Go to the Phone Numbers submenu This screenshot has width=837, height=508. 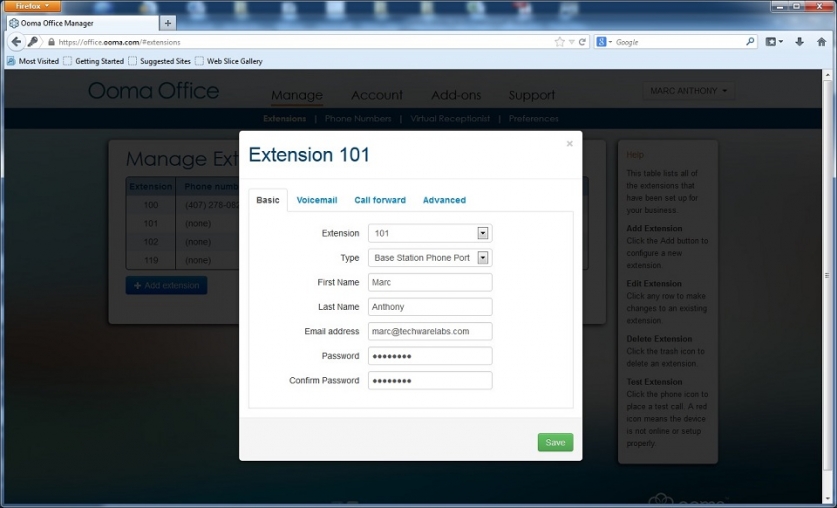(358, 118)
